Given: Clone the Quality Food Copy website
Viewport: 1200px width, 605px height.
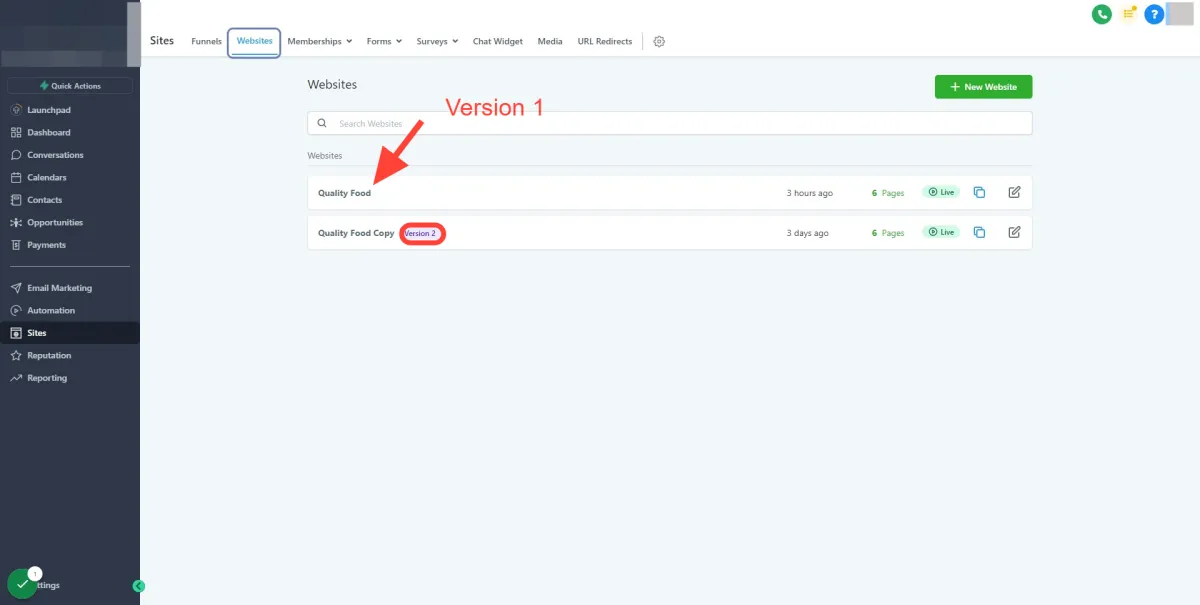Looking at the screenshot, I should [980, 232].
